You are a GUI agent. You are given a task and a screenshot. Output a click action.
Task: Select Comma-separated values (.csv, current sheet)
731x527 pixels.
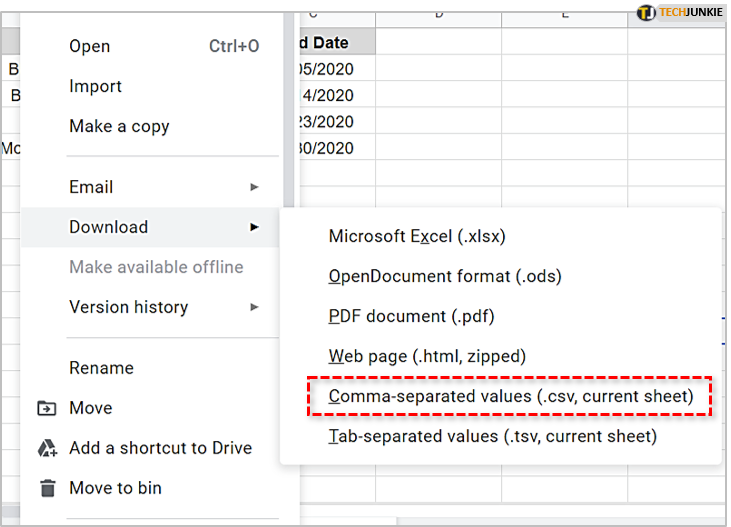click(510, 396)
